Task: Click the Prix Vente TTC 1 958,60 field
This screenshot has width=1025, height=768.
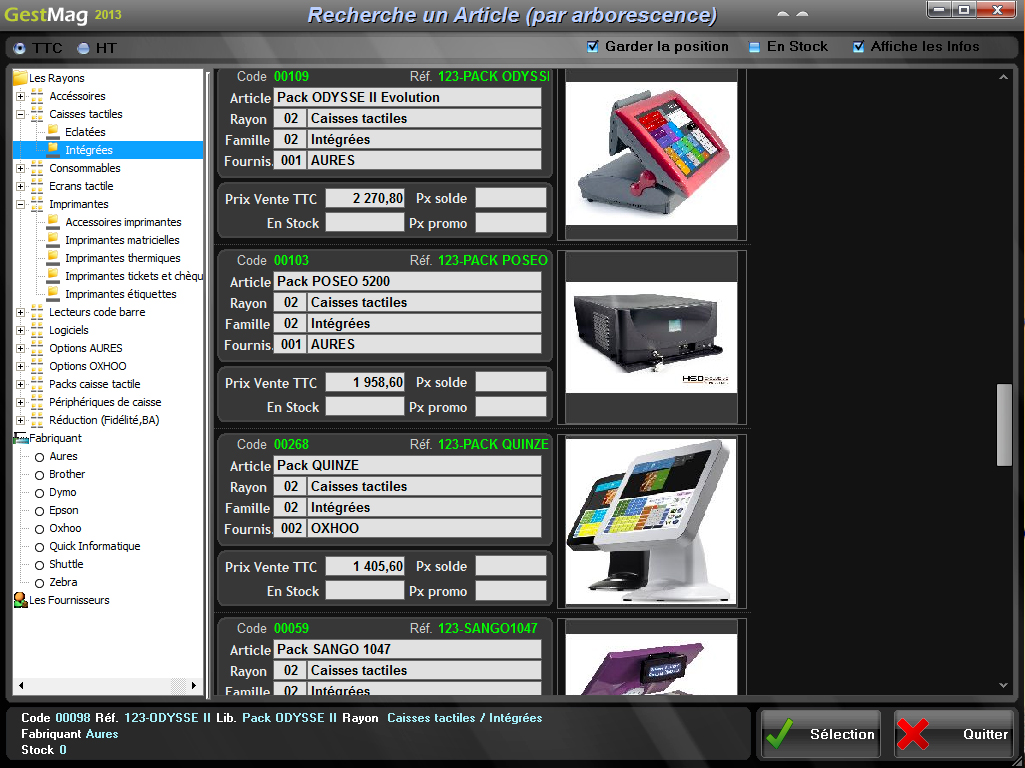Action: point(365,382)
